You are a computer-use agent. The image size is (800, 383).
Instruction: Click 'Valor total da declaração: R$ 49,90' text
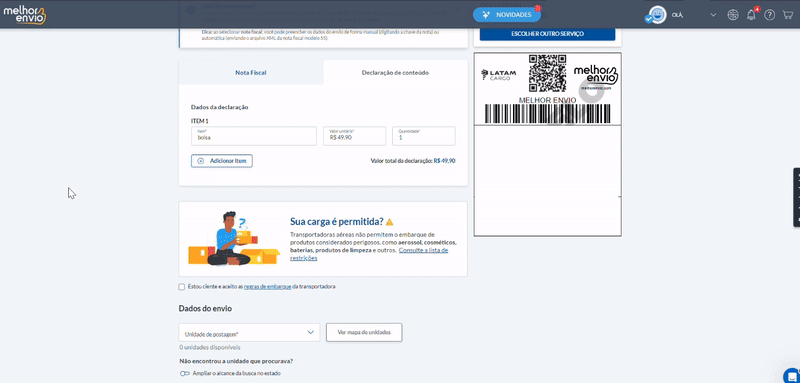(413, 161)
